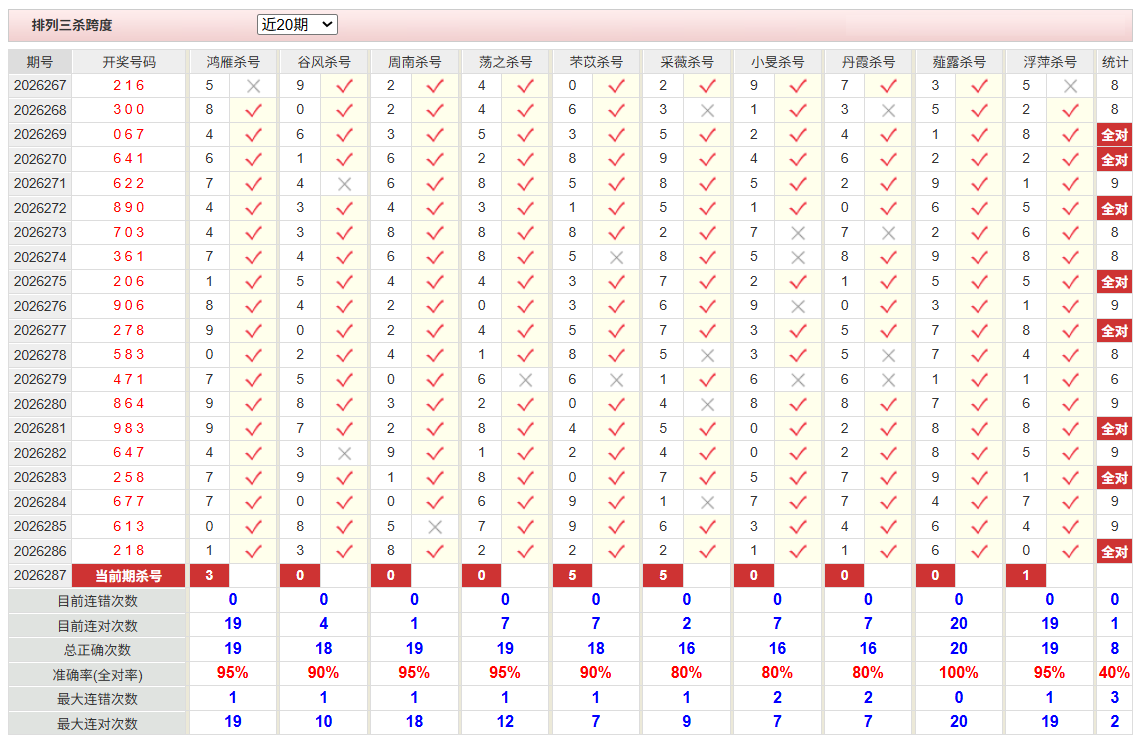Image resolution: width=1140 pixels, height=744 pixels.
Task: Click the X mark for 谷风杀号 in row 2026271
Action: pyautogui.click(x=345, y=184)
